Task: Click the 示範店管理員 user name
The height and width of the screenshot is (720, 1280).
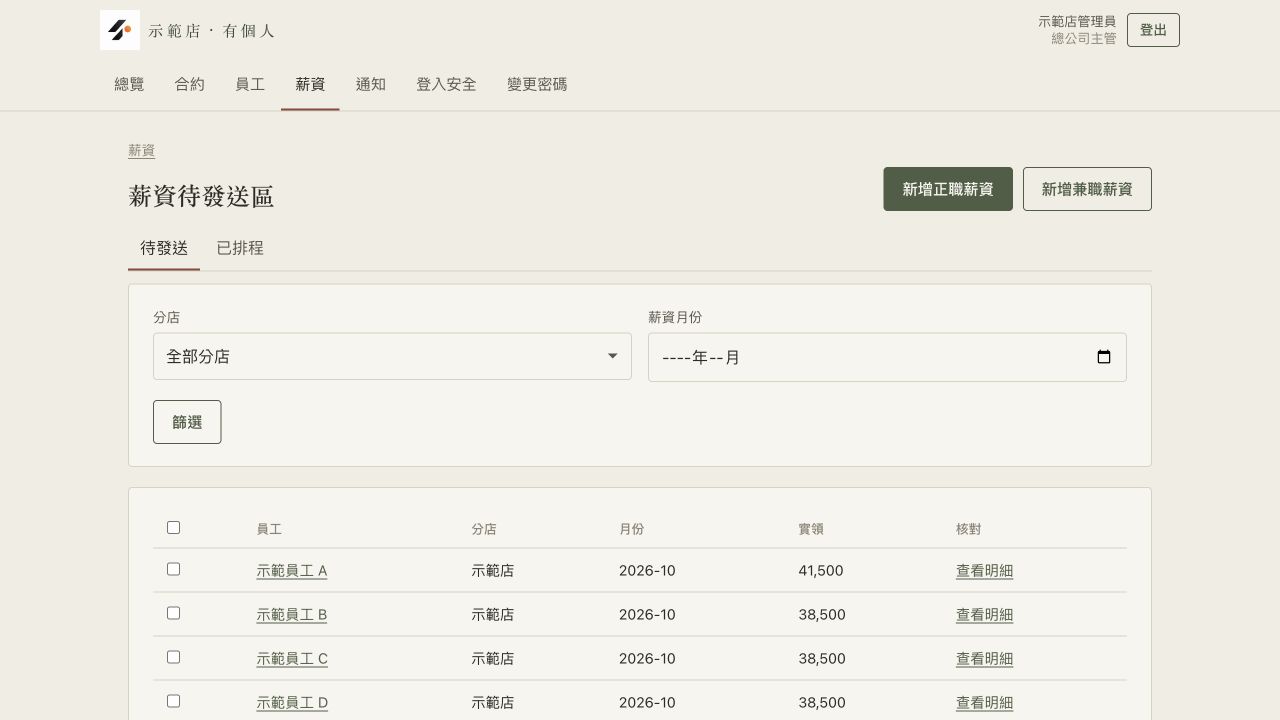Action: [x=1077, y=21]
